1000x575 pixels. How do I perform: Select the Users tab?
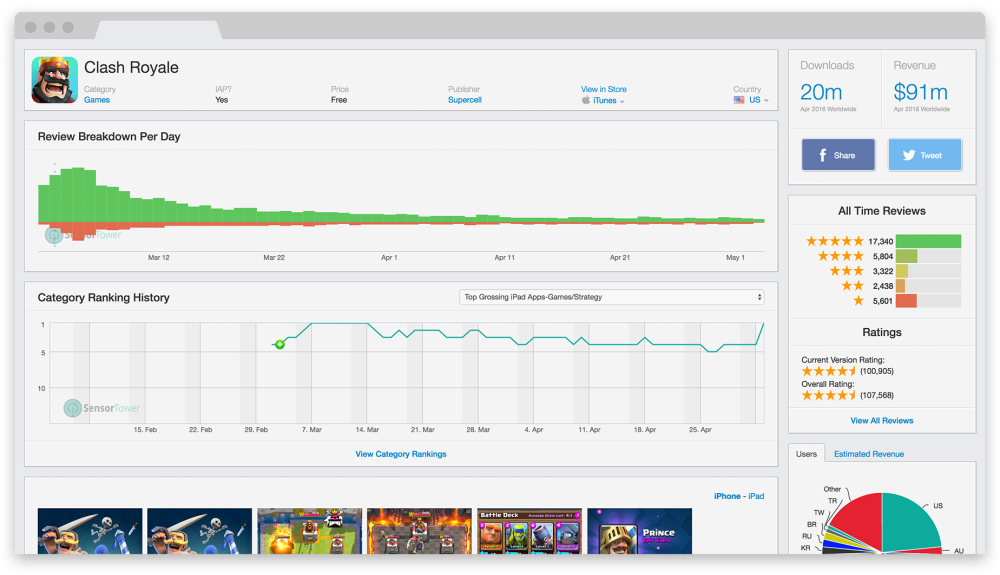pos(806,454)
